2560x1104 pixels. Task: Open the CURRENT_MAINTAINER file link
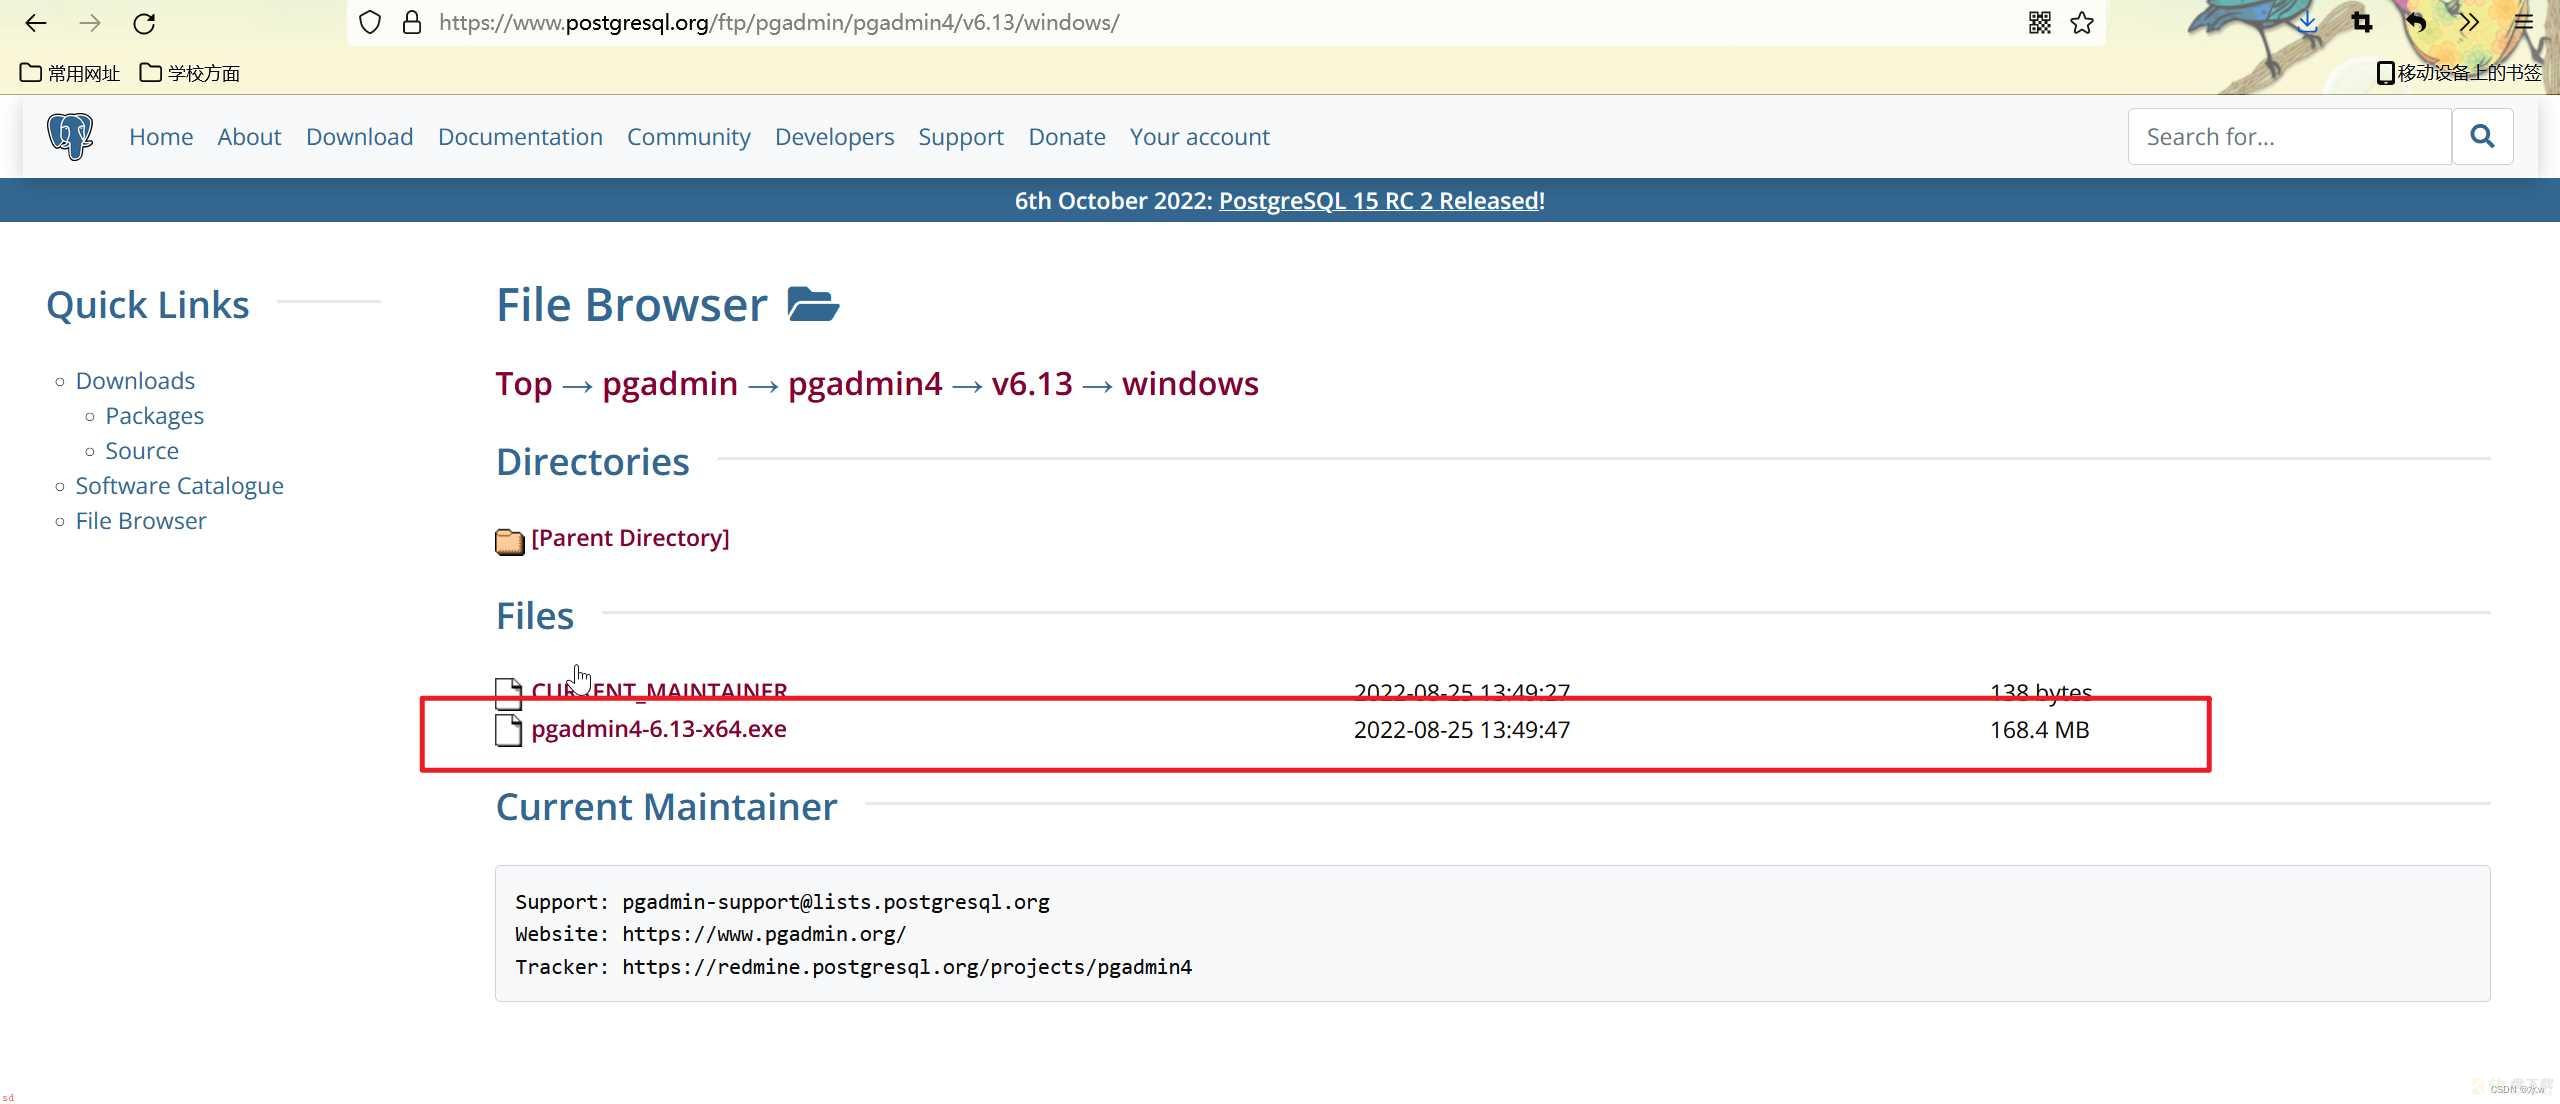click(659, 691)
